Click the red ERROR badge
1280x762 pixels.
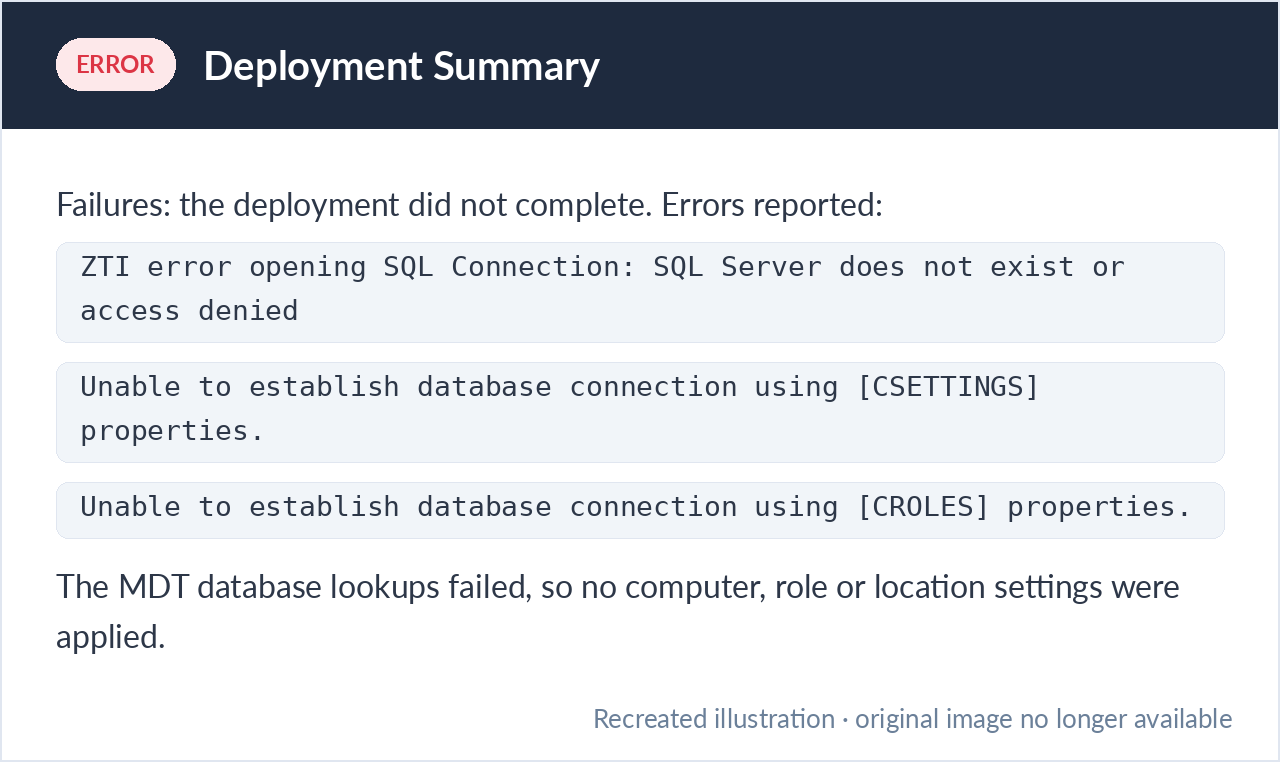tap(116, 65)
